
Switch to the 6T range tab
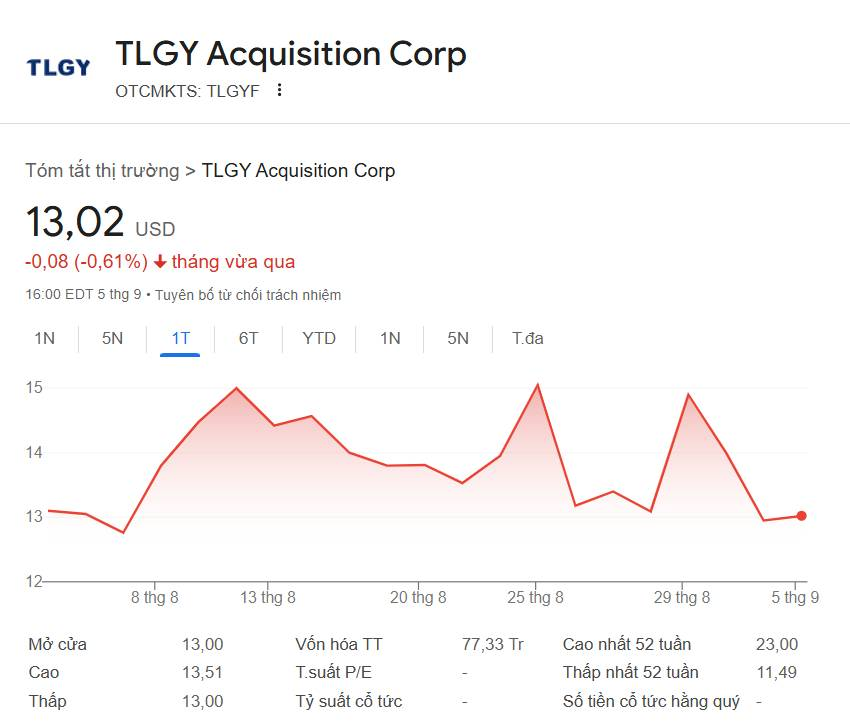[x=248, y=338]
